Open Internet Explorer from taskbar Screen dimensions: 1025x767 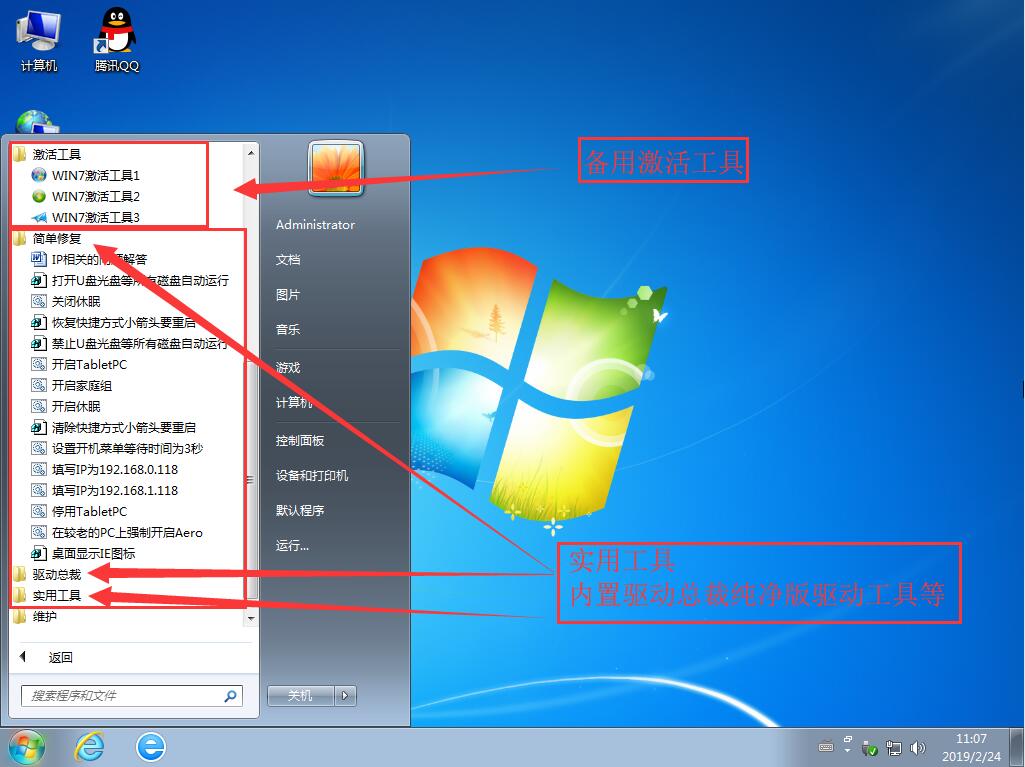(90, 747)
